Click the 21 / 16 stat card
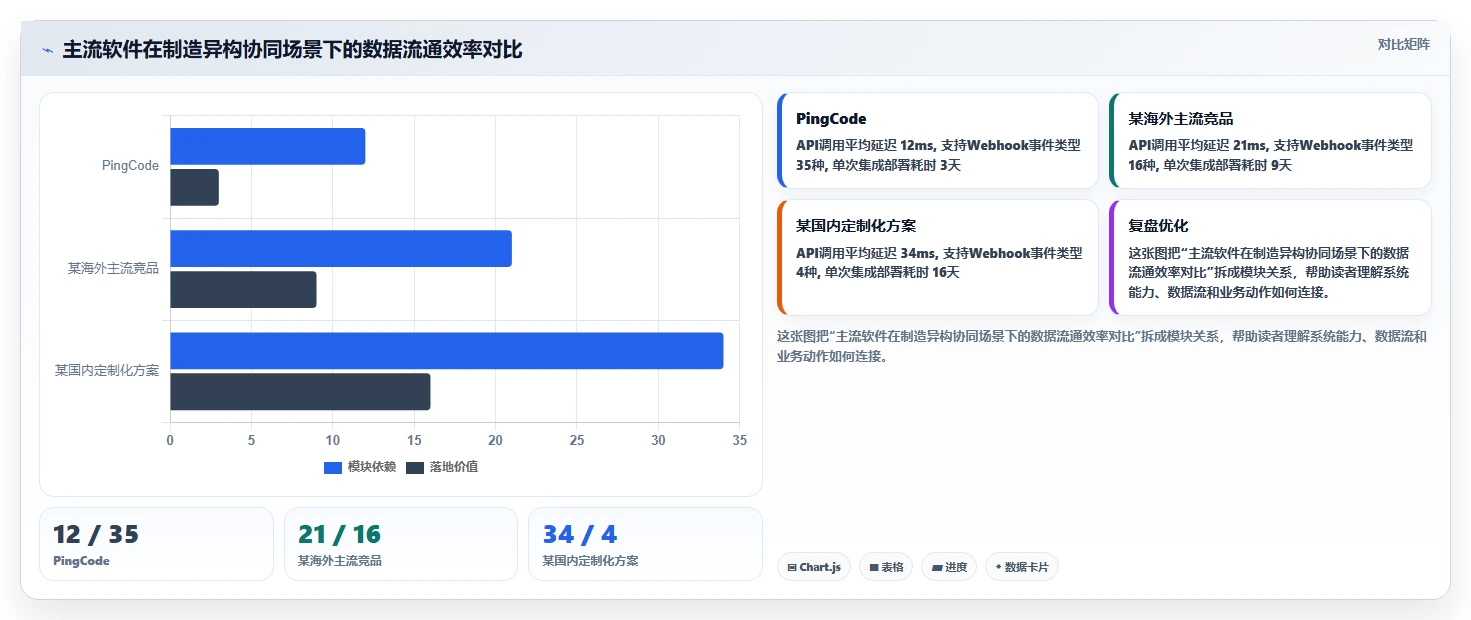Viewport: 1471px width, 620px height. 401,544
